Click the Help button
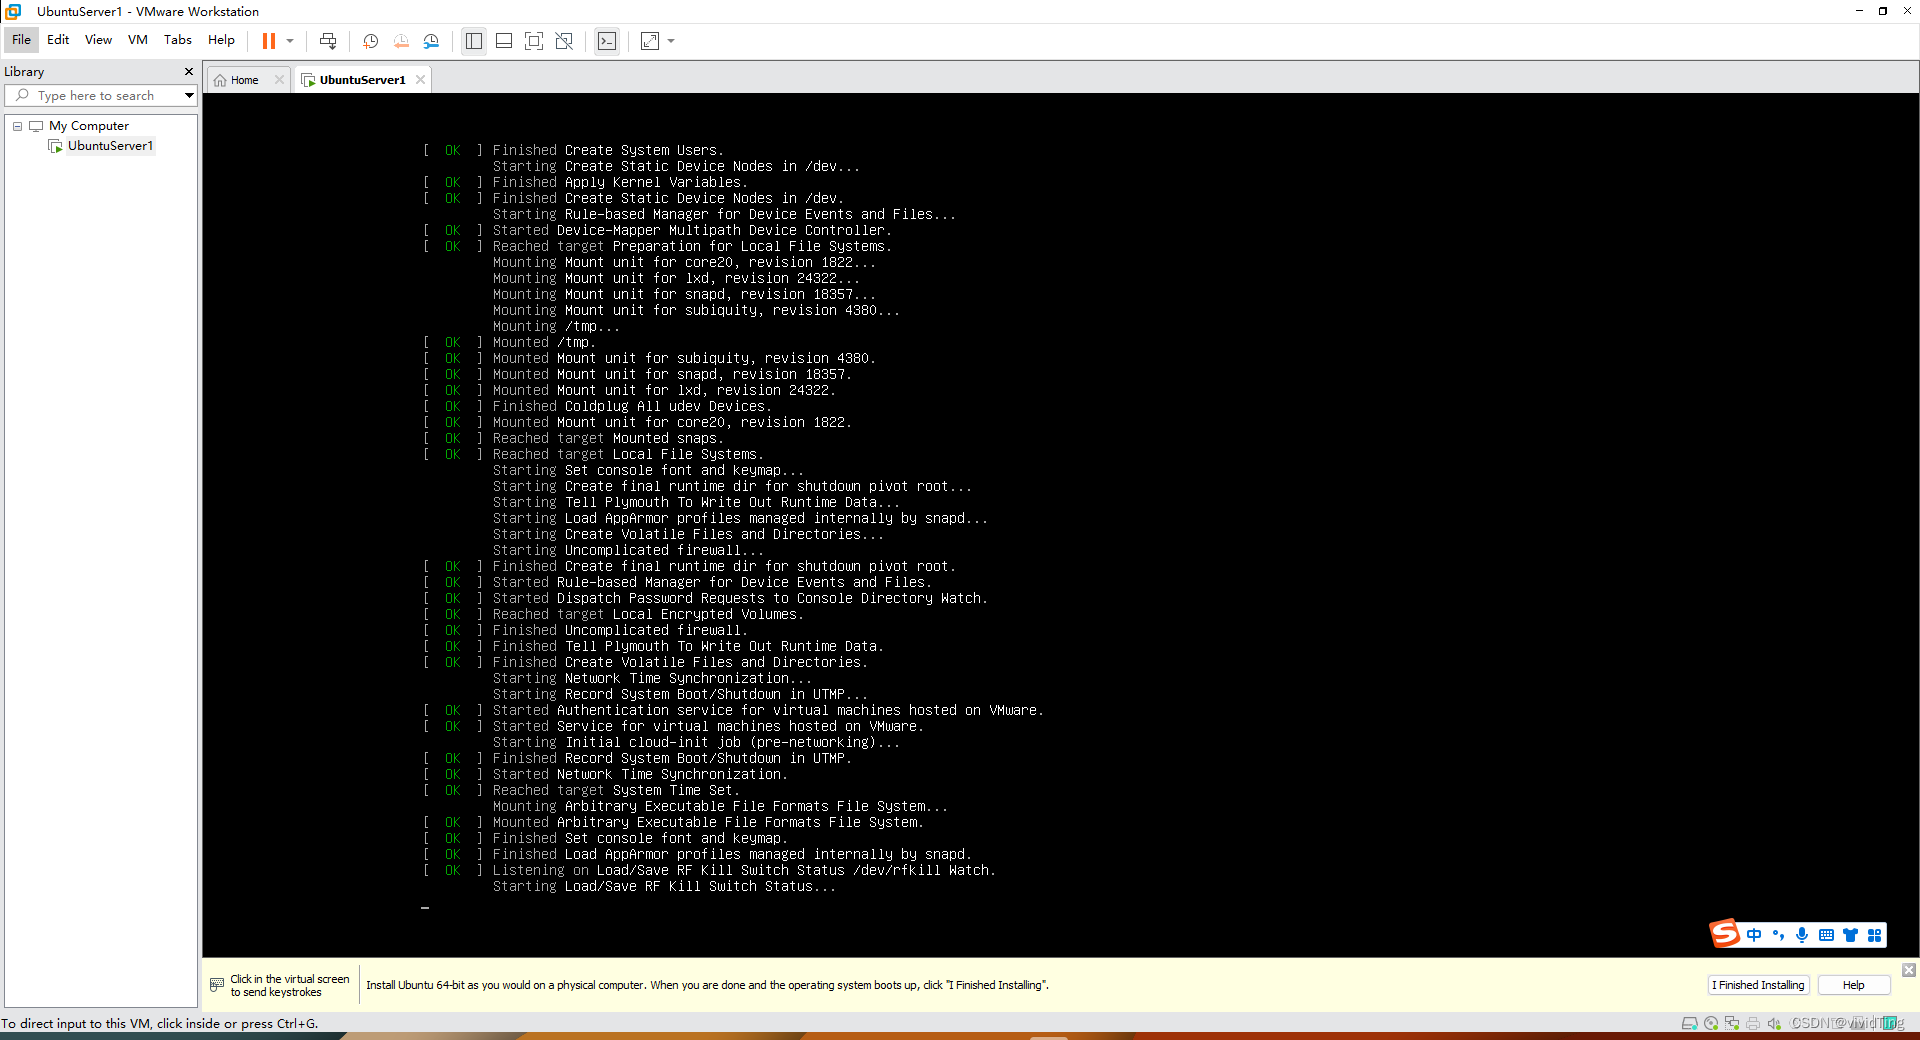 click(1852, 985)
